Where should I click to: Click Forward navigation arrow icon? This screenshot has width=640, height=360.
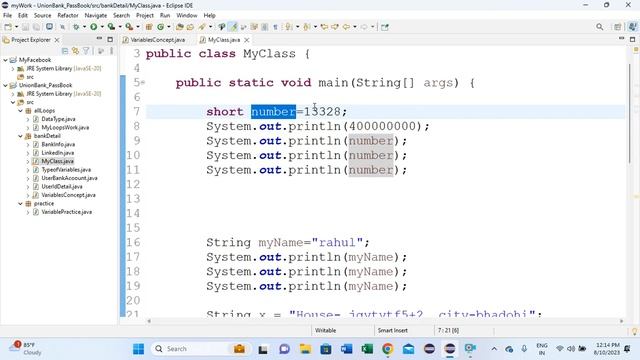coord(364,27)
